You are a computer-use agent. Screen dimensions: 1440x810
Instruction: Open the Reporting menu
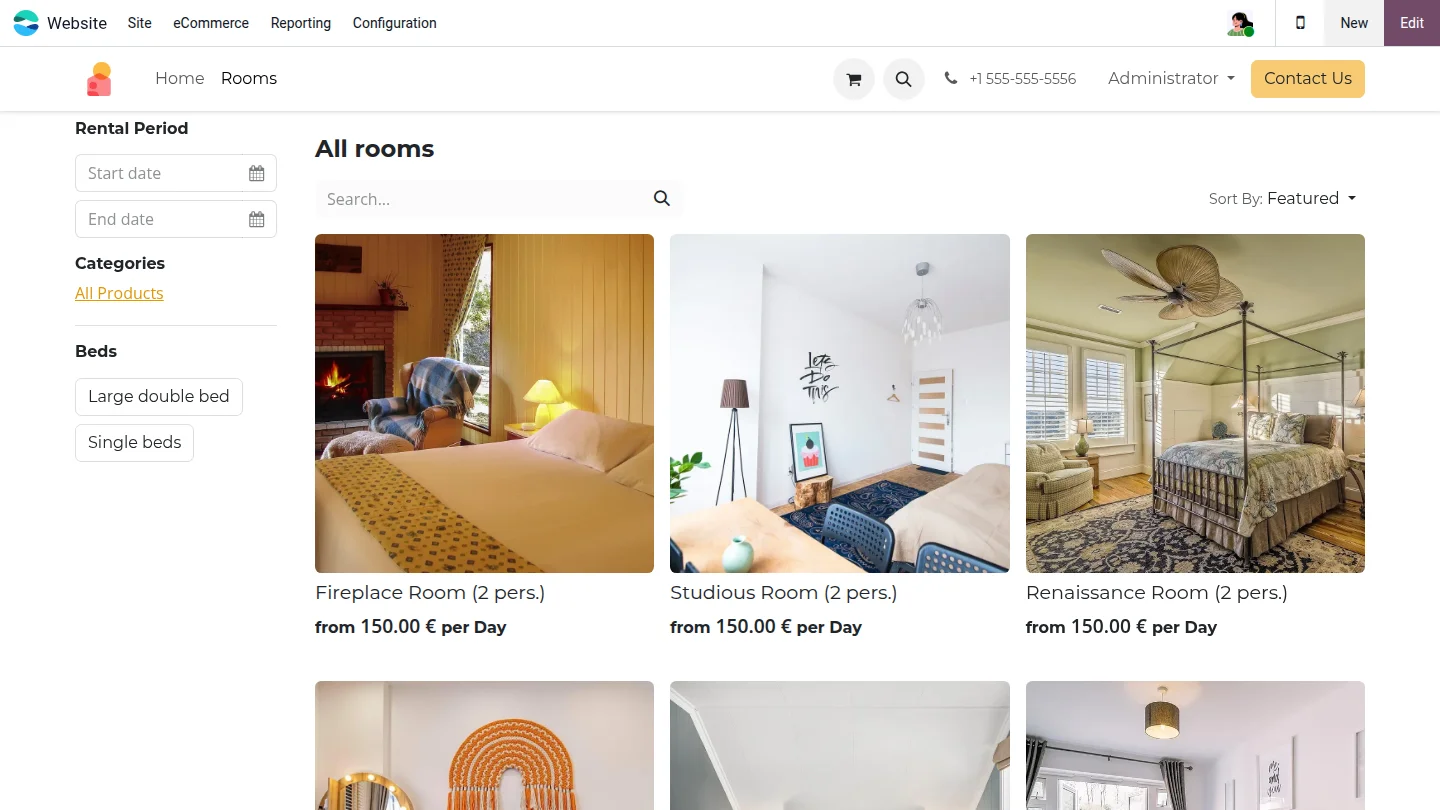click(x=301, y=23)
